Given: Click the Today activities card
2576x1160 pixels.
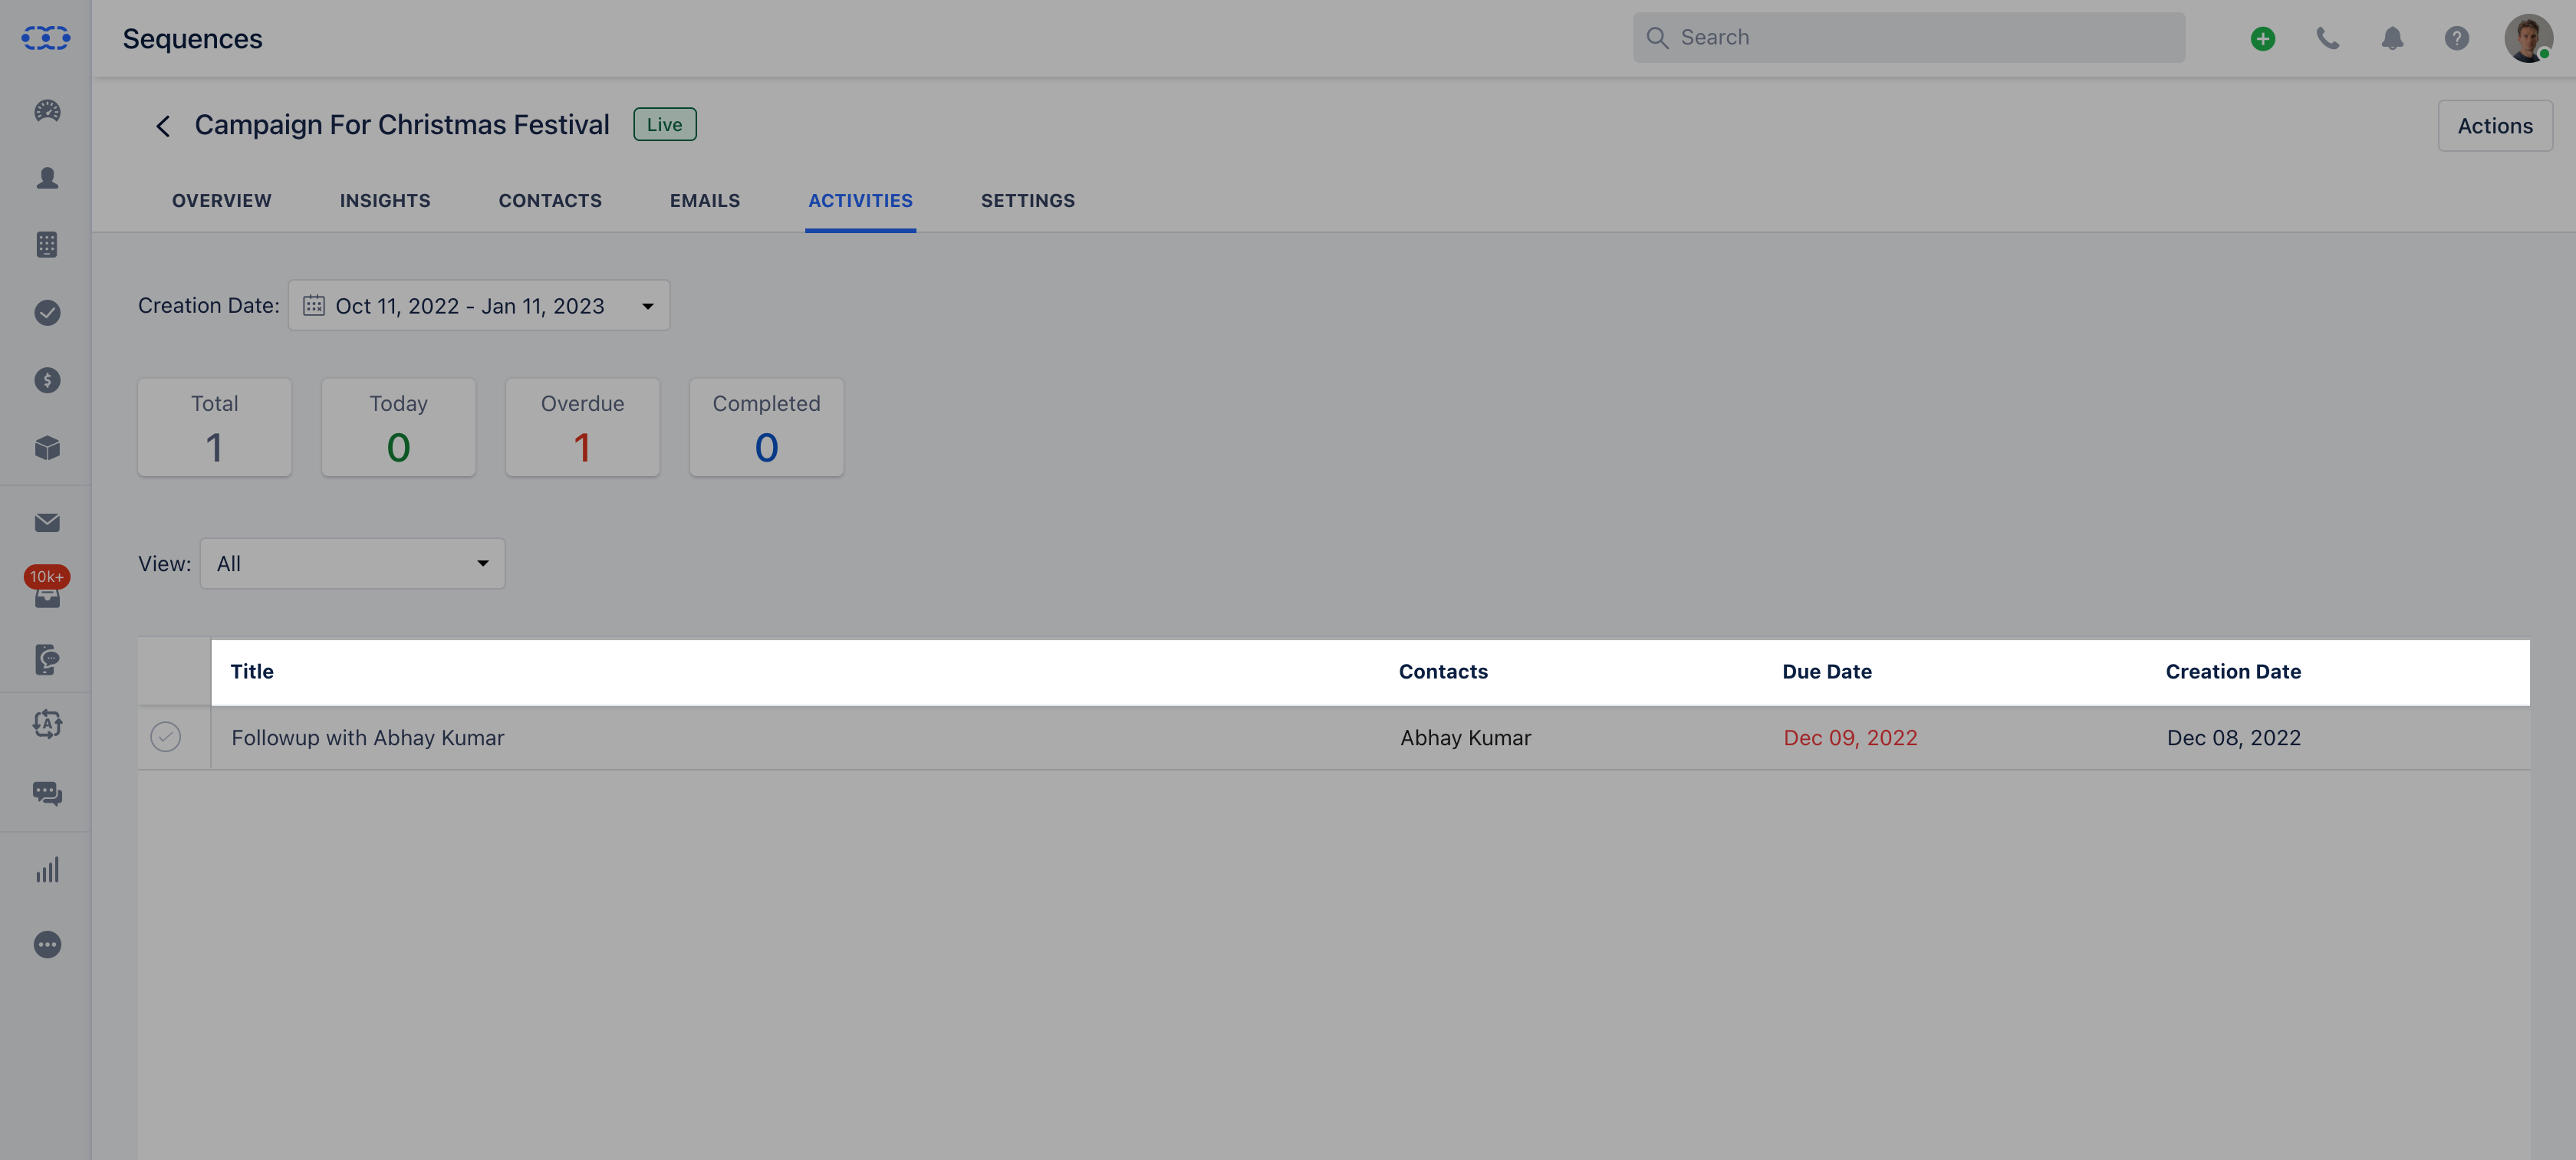Looking at the screenshot, I should pyautogui.click(x=399, y=427).
